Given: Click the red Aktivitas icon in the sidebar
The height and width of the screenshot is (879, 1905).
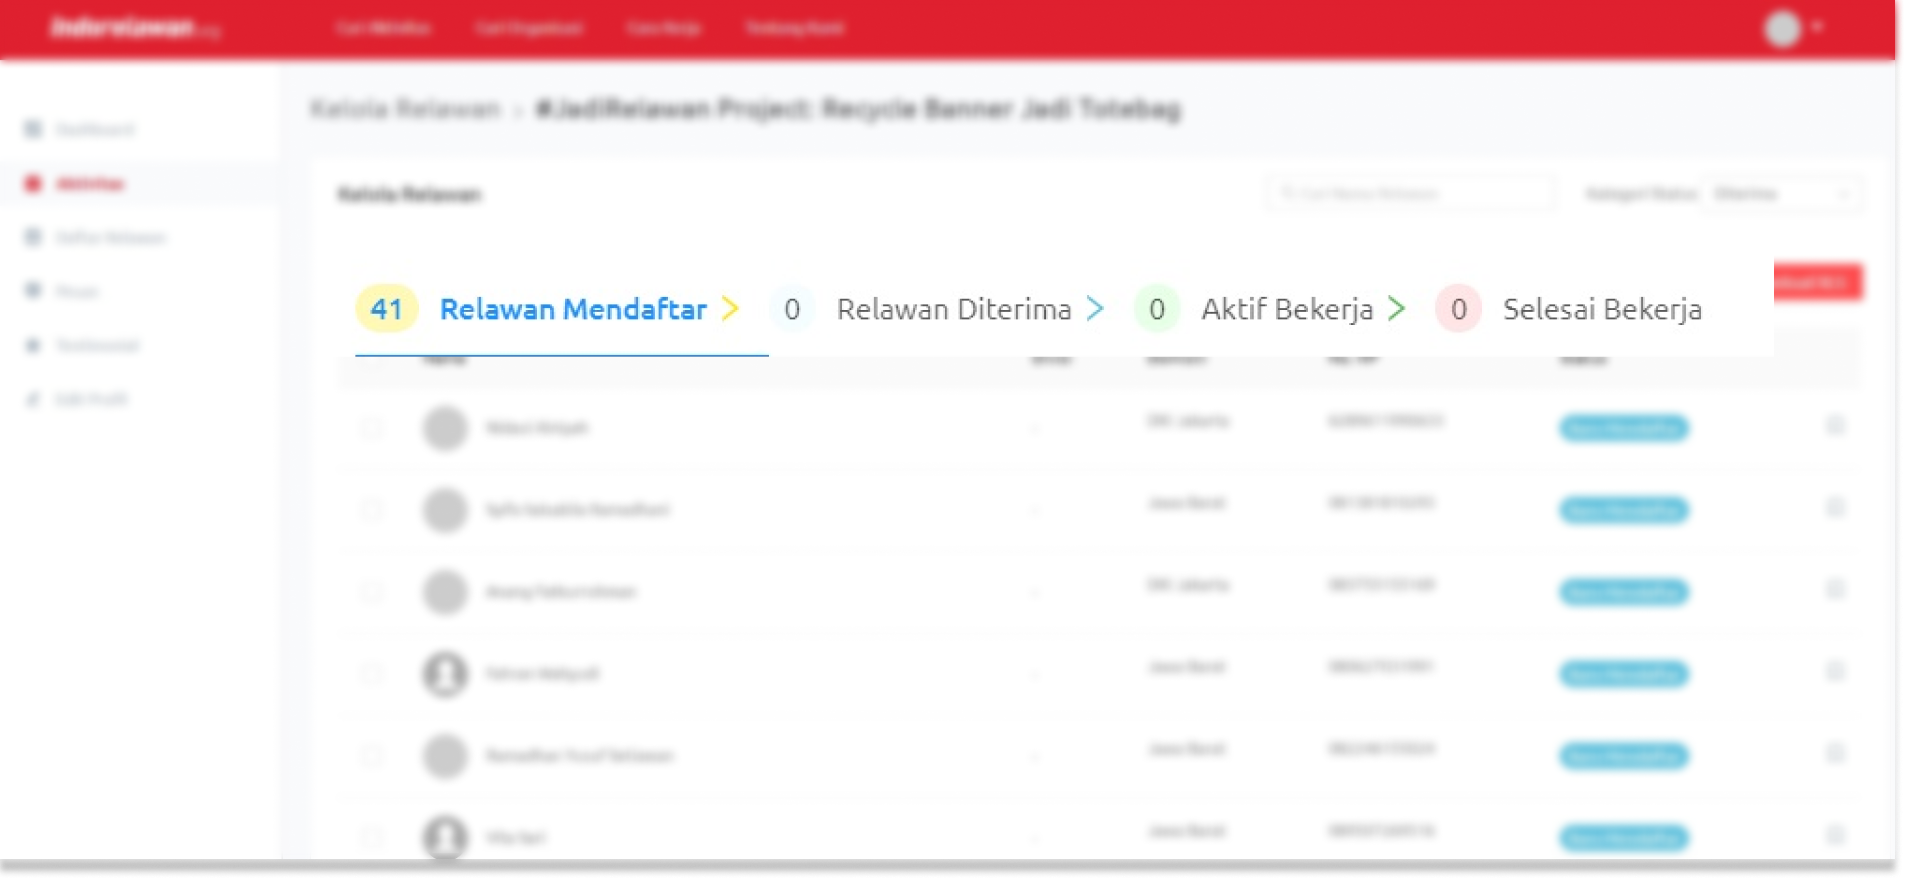Looking at the screenshot, I should [x=33, y=184].
